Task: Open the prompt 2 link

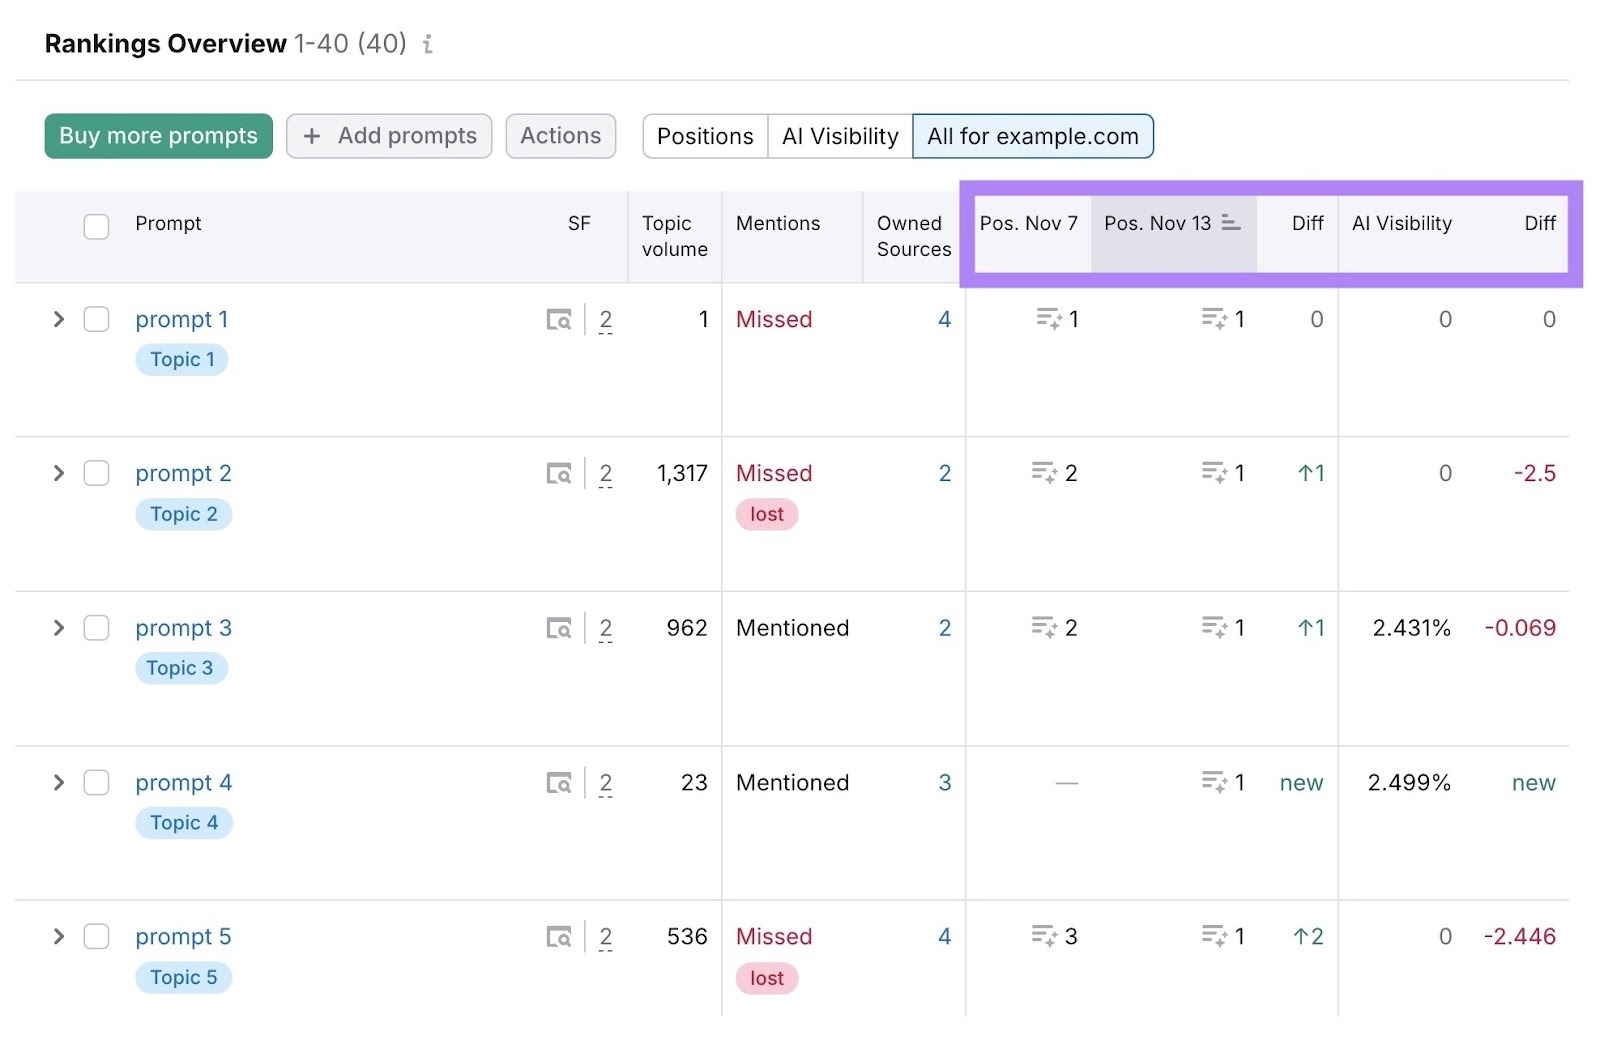Action: 183,473
